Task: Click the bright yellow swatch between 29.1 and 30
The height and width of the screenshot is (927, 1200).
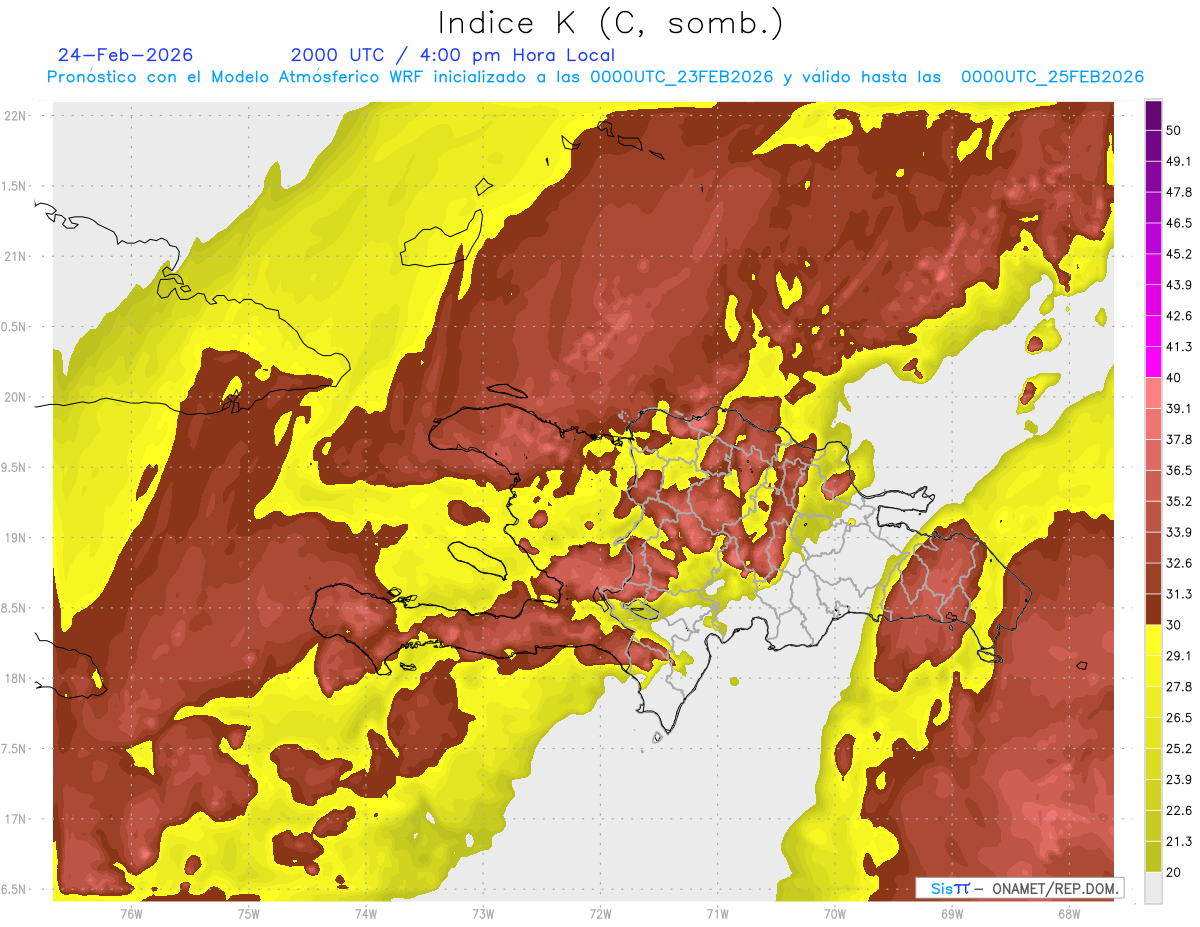Action: pyautogui.click(x=1153, y=640)
